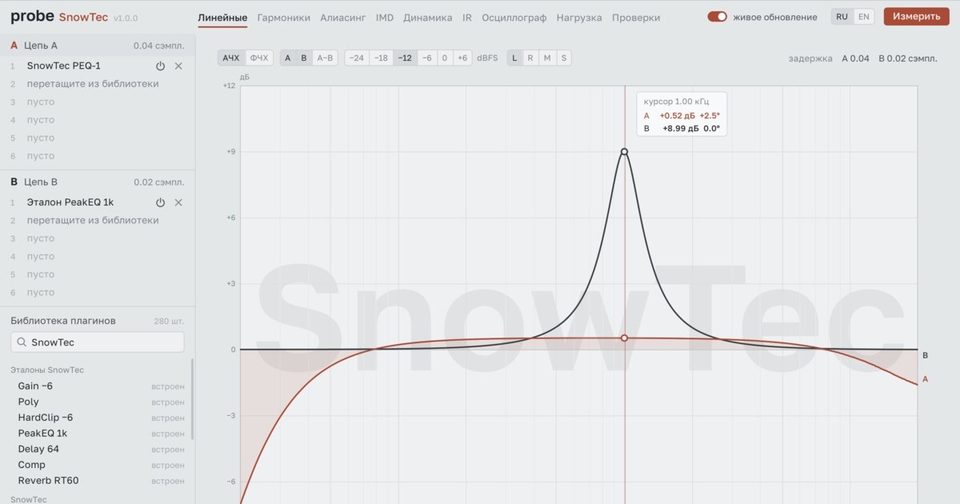
Task: Click the plugin library search field
Action: point(97,342)
